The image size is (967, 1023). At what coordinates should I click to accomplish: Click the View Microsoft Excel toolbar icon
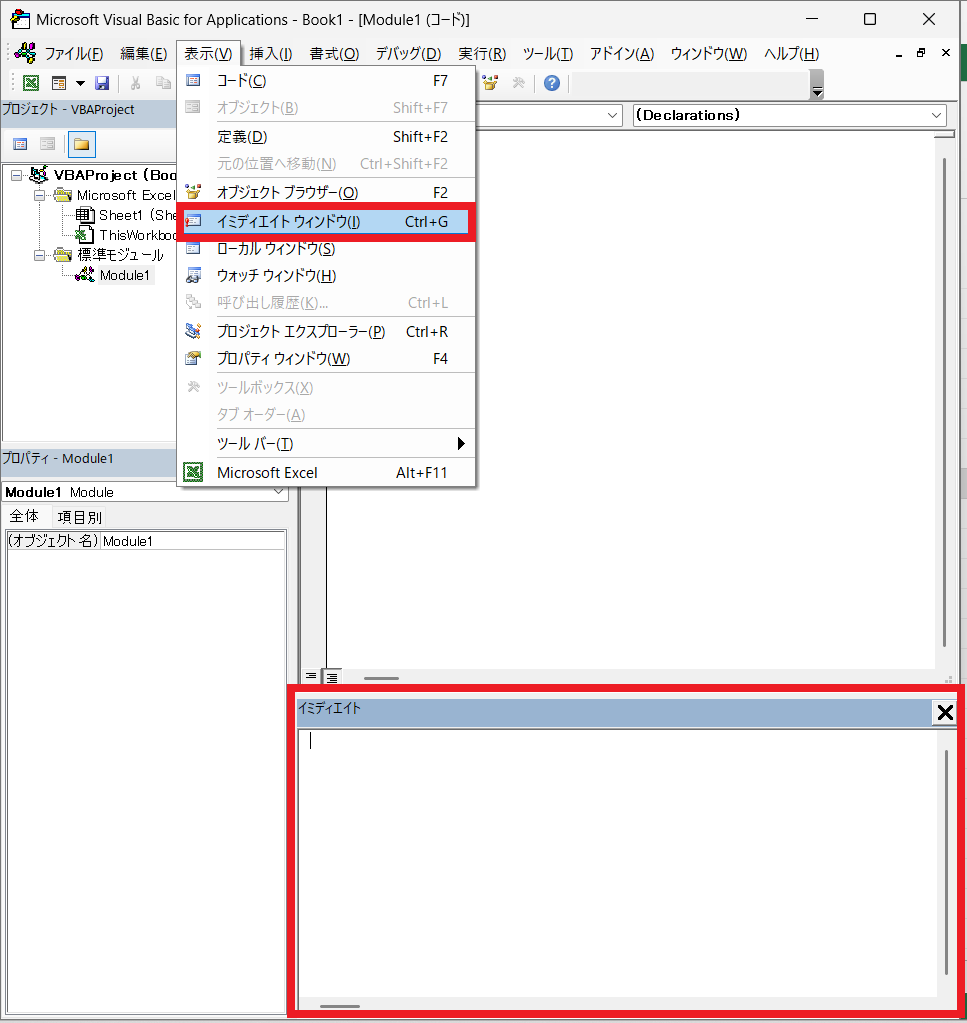[31, 83]
